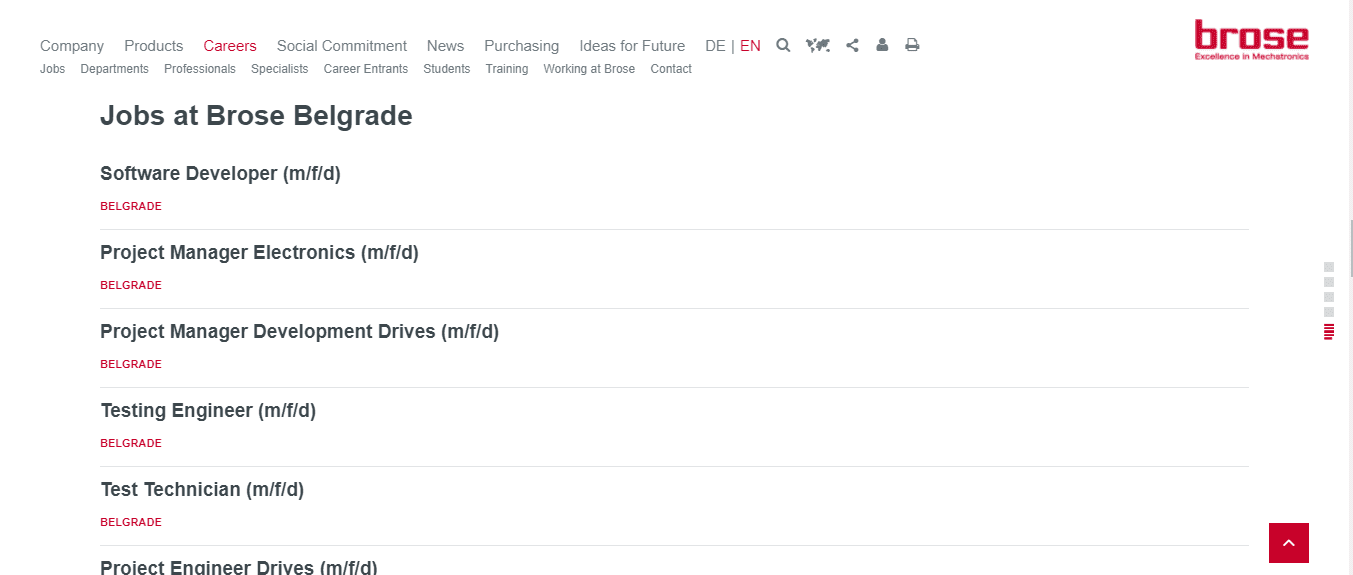The height and width of the screenshot is (575, 1353).
Task: Click the print page icon
Action: coord(912,45)
